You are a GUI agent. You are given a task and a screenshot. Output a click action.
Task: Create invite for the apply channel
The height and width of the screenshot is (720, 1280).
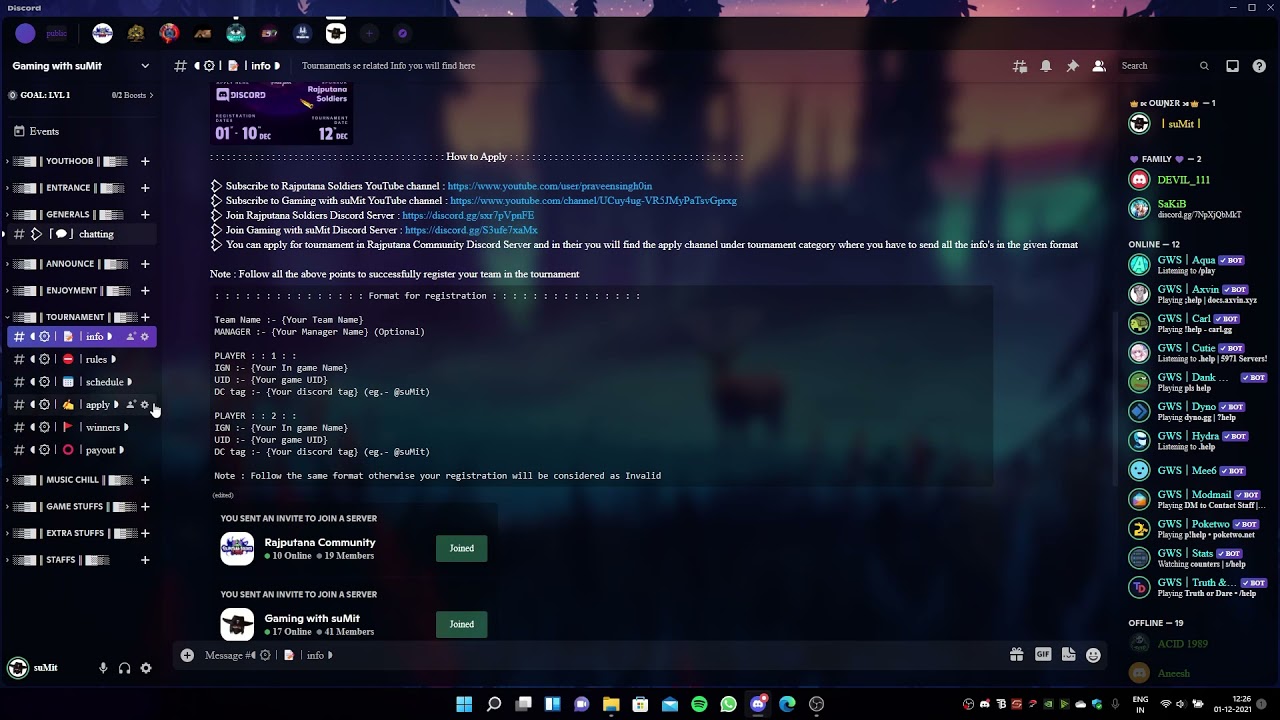[x=130, y=405]
